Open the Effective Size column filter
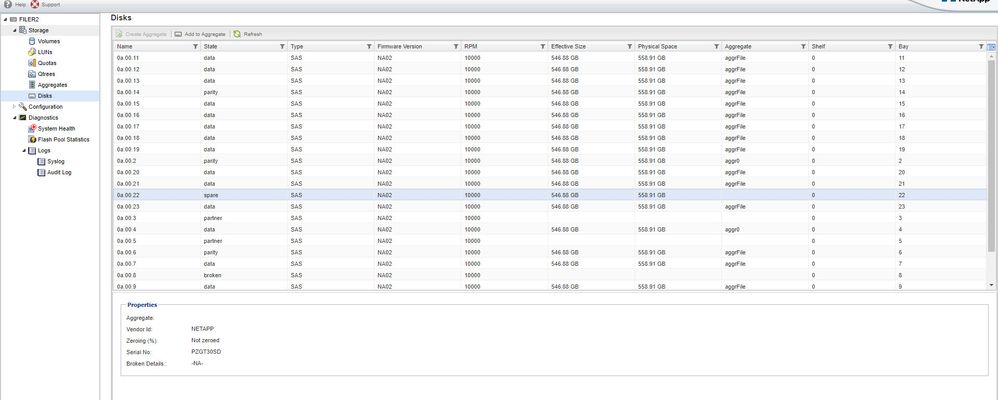This screenshot has width=998, height=400. point(629,46)
